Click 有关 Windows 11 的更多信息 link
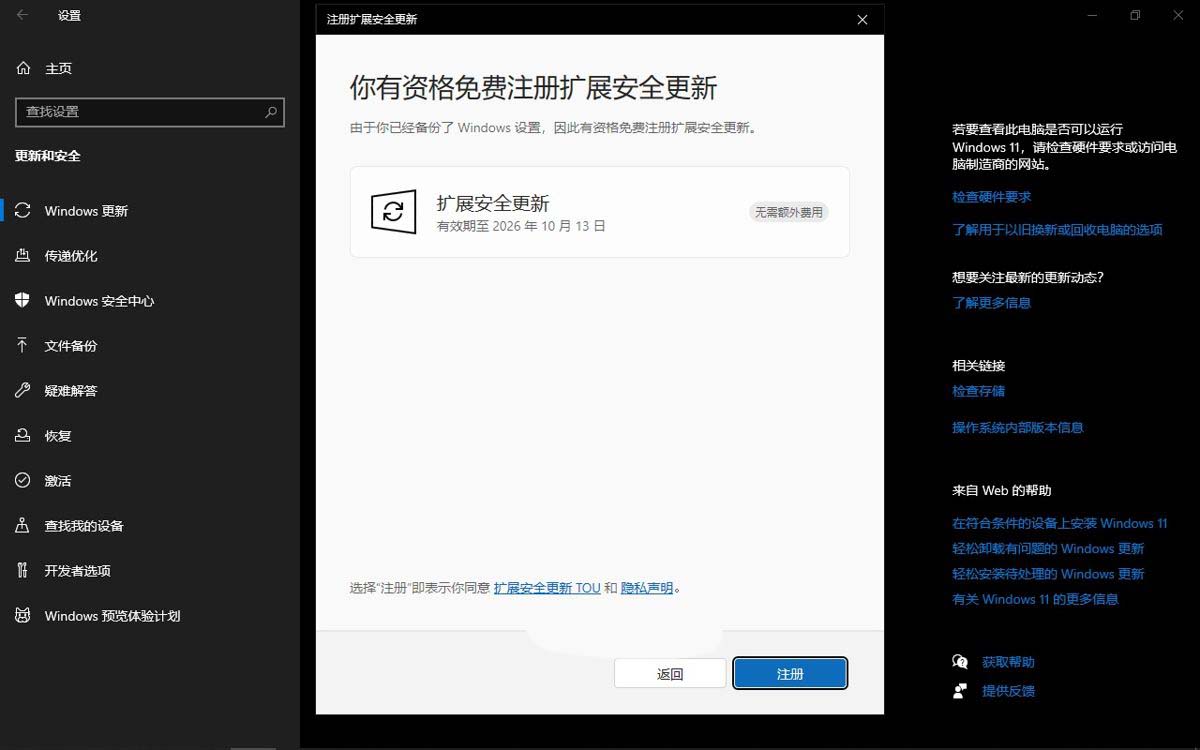This screenshot has width=1200, height=750. coord(1035,599)
